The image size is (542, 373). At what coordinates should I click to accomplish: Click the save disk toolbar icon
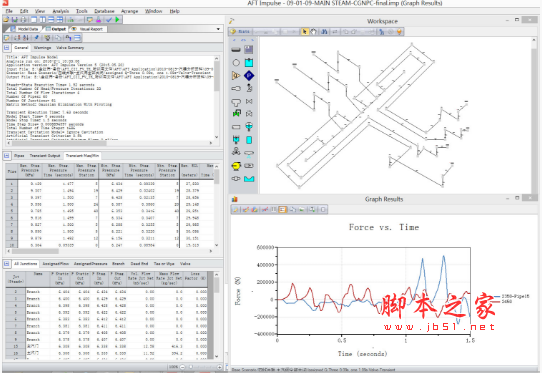(15, 20)
